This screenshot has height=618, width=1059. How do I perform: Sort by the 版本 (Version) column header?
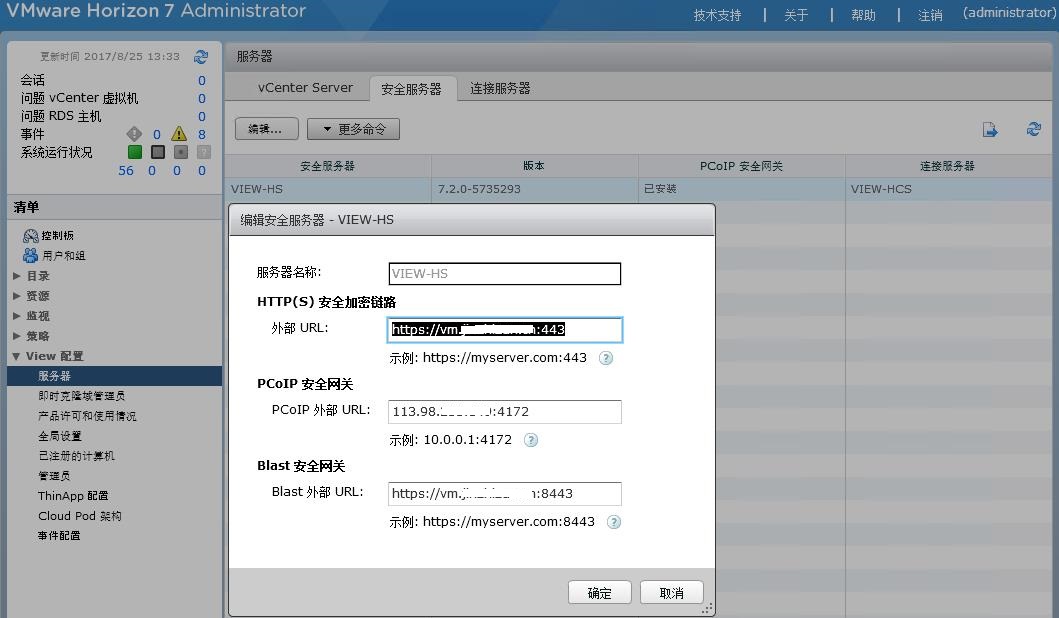(534, 166)
